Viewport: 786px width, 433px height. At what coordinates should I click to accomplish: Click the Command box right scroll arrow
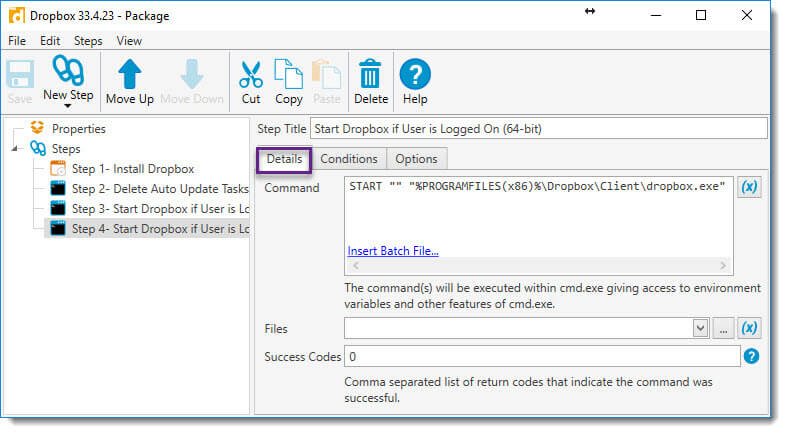click(723, 266)
